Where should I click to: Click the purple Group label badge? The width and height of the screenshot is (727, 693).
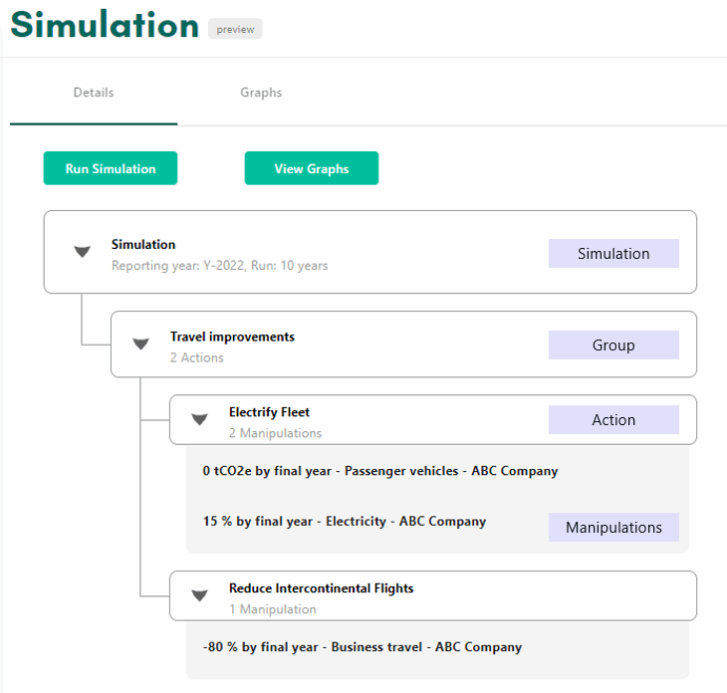click(613, 345)
